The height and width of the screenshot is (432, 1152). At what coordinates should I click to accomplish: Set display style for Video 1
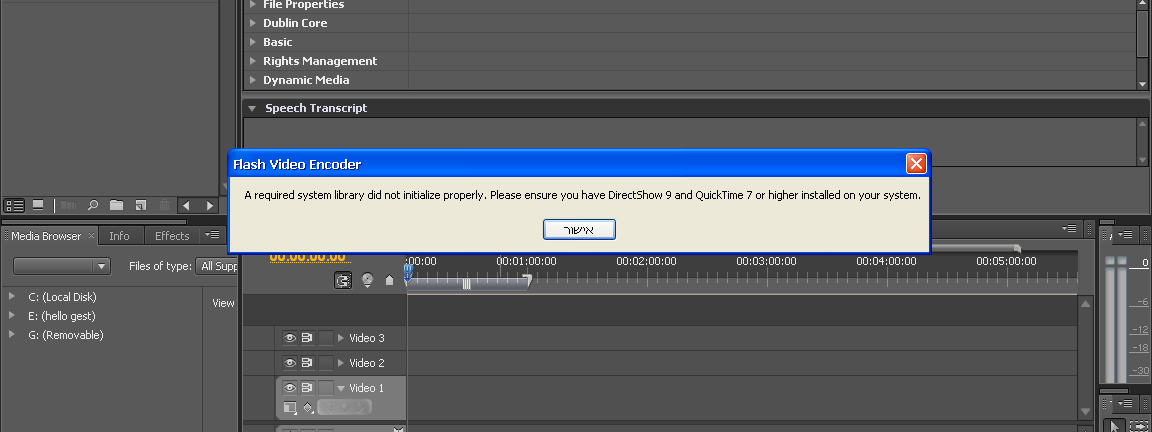(289, 407)
